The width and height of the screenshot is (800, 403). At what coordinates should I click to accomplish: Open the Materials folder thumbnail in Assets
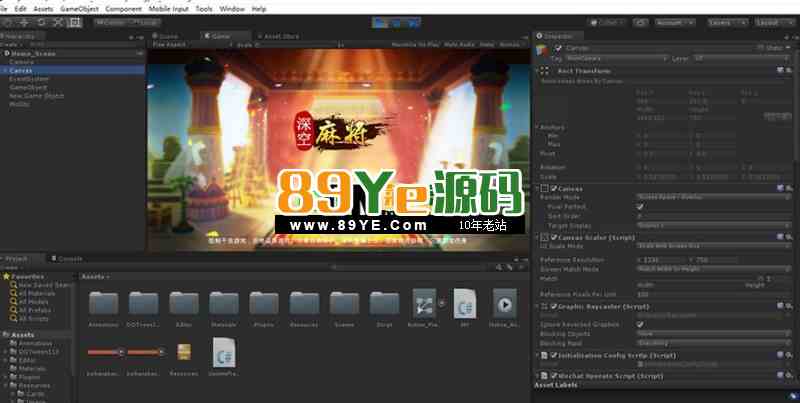coord(223,304)
